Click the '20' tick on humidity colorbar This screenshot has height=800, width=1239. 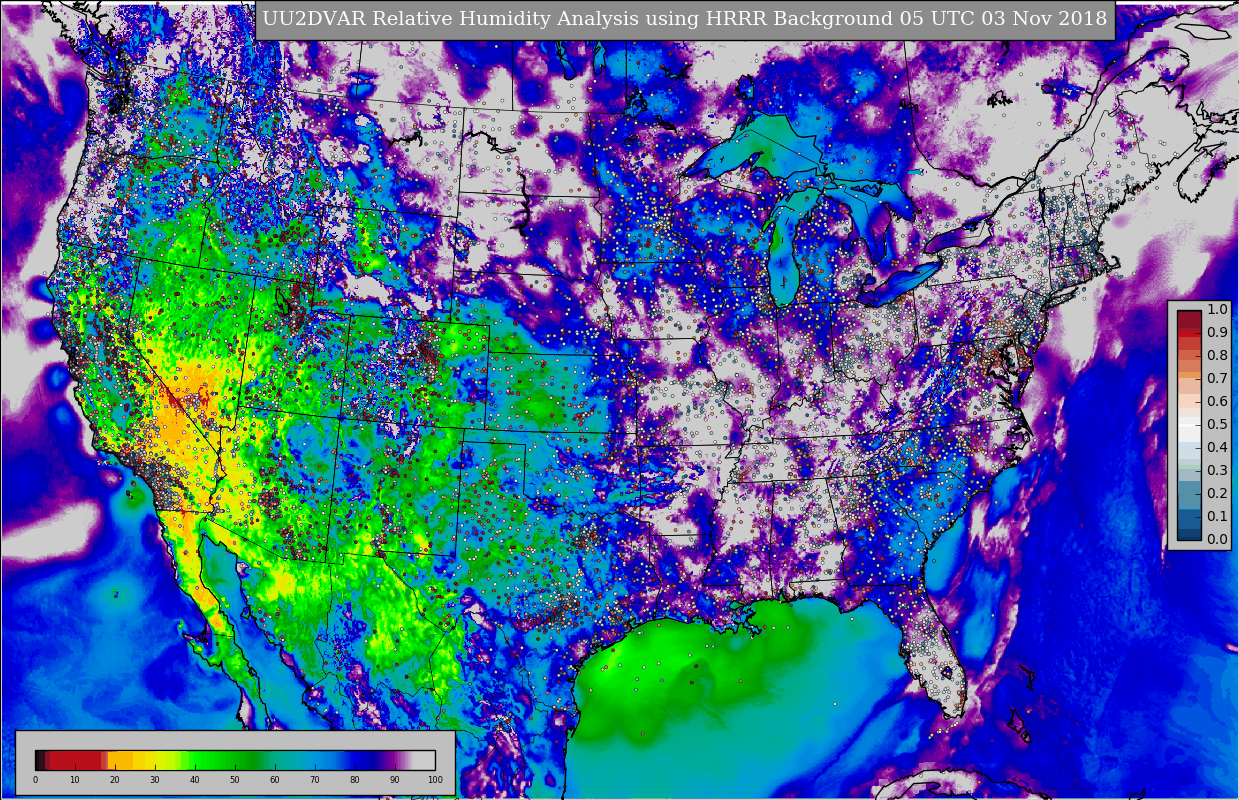pyautogui.click(x=115, y=780)
